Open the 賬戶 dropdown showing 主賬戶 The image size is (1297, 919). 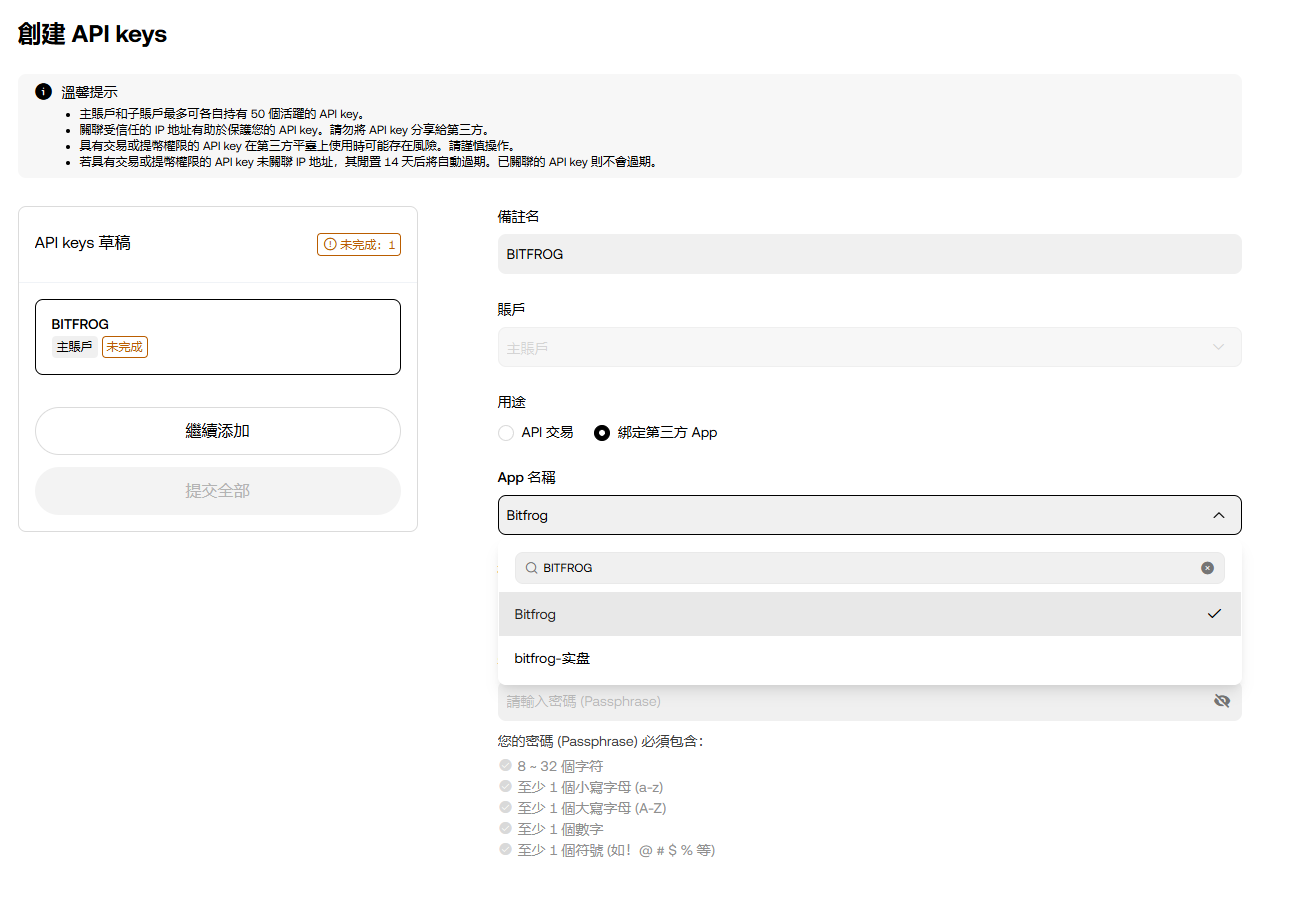click(870, 347)
